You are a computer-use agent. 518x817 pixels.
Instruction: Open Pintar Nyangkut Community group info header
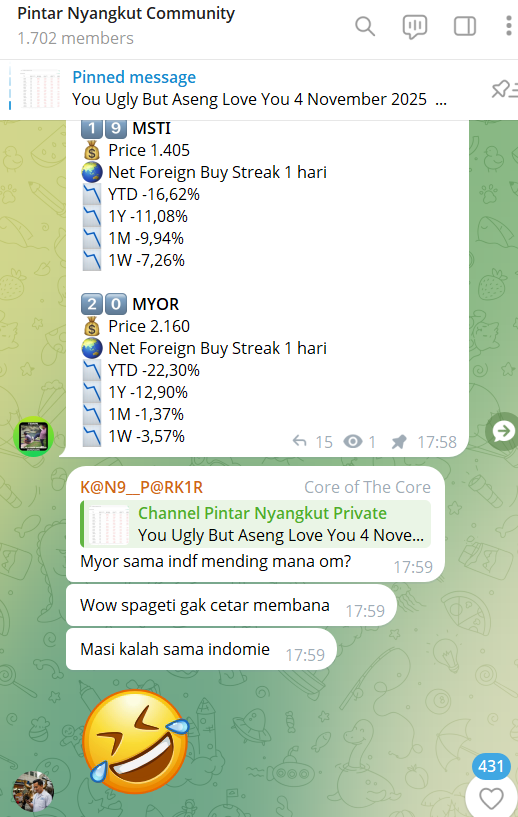pyautogui.click(x=126, y=25)
